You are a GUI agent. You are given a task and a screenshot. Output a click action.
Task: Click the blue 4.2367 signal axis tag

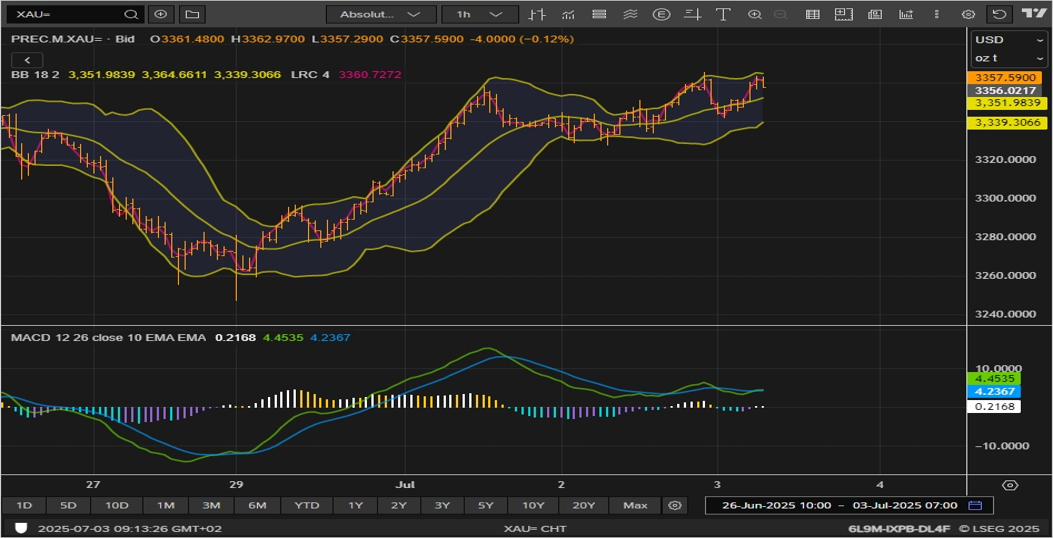[993, 392]
